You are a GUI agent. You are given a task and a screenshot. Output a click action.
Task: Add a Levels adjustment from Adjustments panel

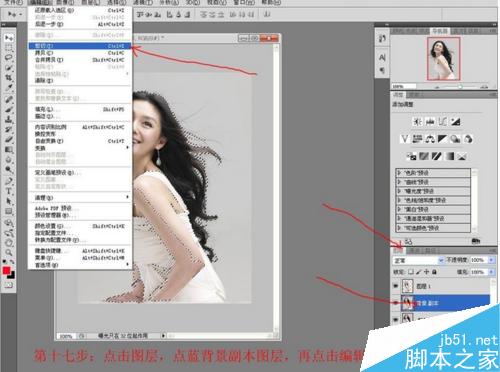[x=430, y=122]
